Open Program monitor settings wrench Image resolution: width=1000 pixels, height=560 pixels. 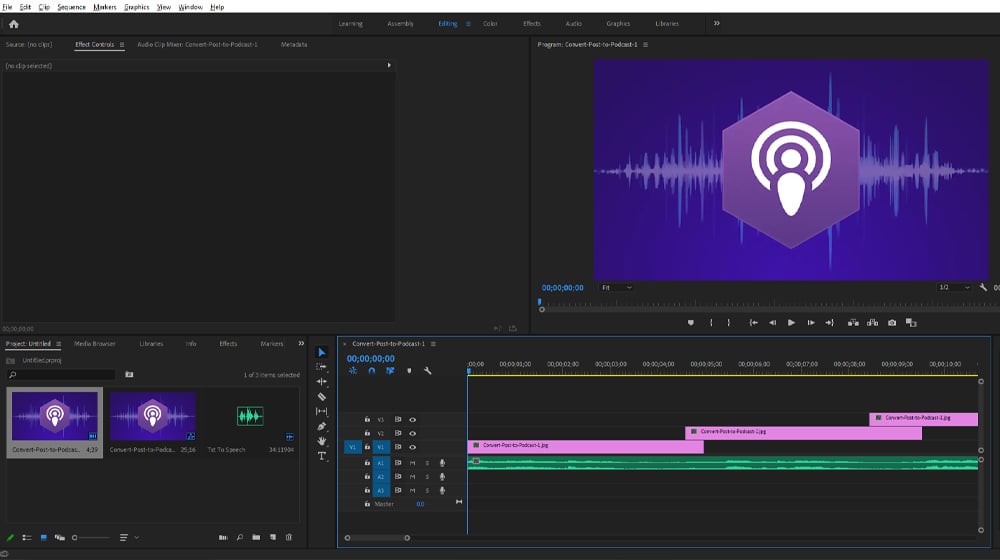coord(983,288)
